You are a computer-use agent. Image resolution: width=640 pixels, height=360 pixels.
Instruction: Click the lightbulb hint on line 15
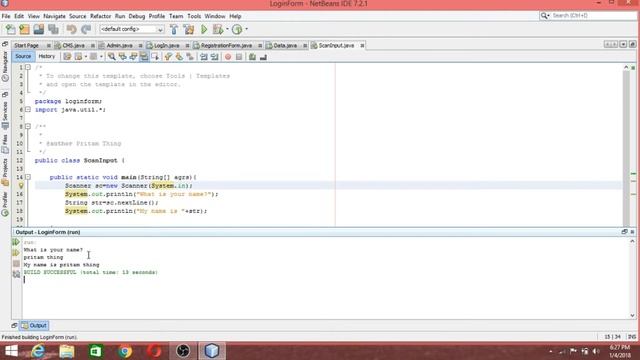point(21,186)
